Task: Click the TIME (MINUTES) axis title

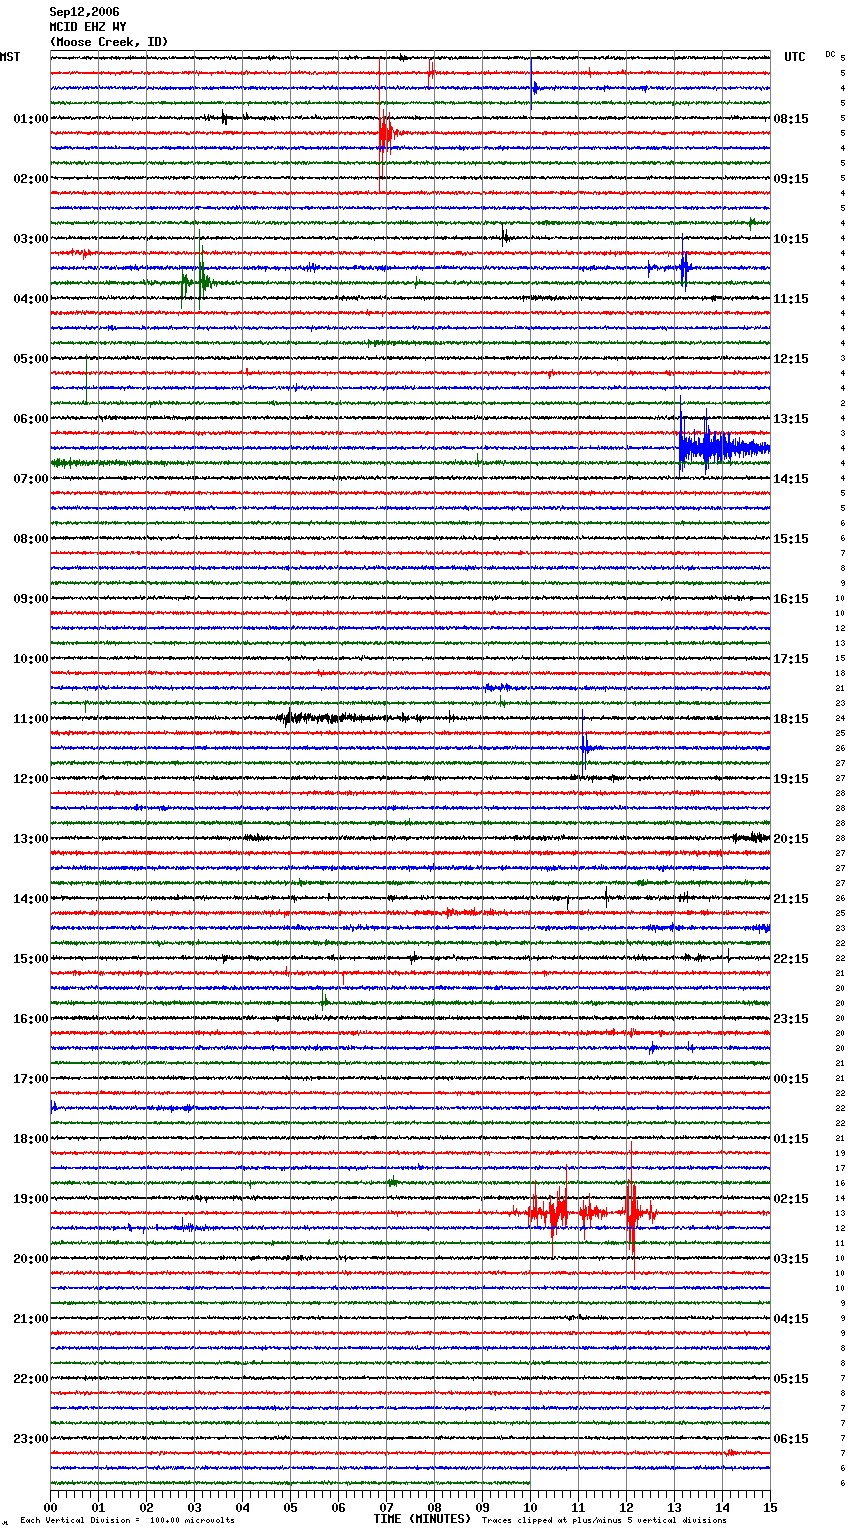Action: (422, 1519)
